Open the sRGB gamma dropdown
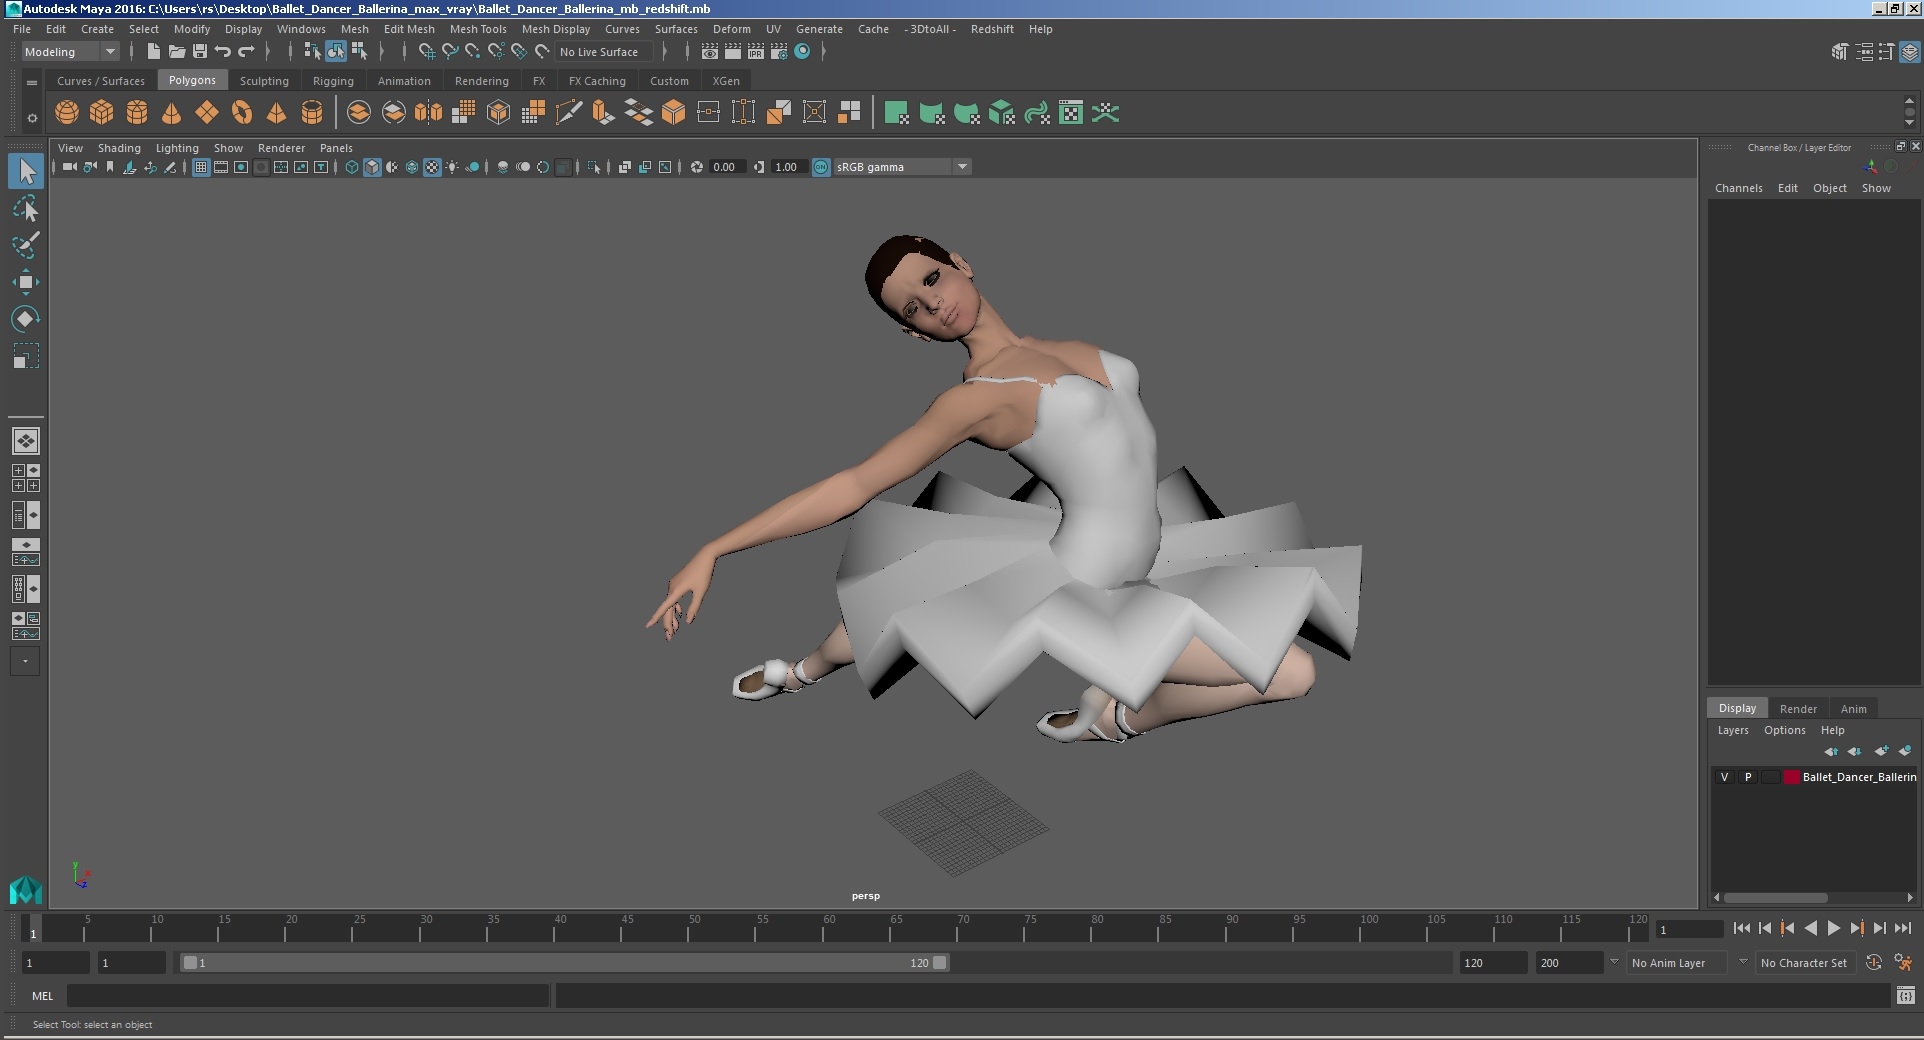The width and height of the screenshot is (1924, 1040). 962,167
